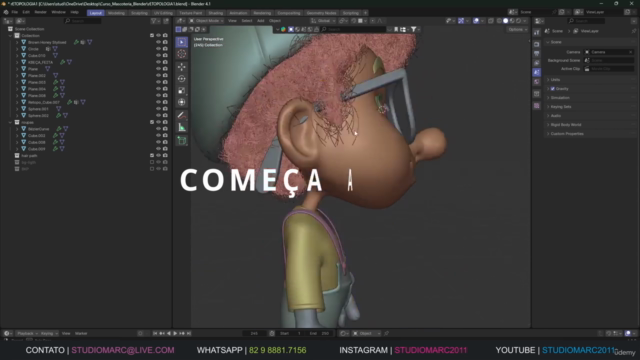Open the Object Mode dropdown
The height and width of the screenshot is (360, 640).
click(x=207, y=21)
